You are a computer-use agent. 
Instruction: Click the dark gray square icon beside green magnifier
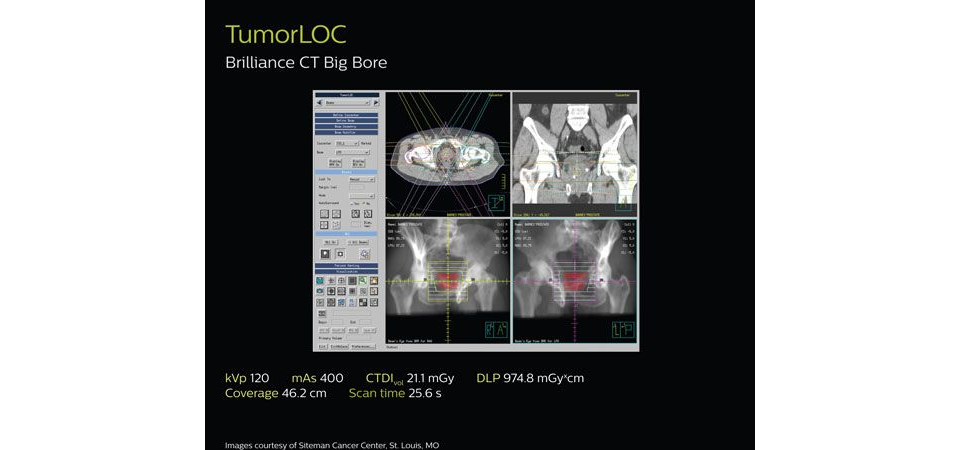pos(352,281)
